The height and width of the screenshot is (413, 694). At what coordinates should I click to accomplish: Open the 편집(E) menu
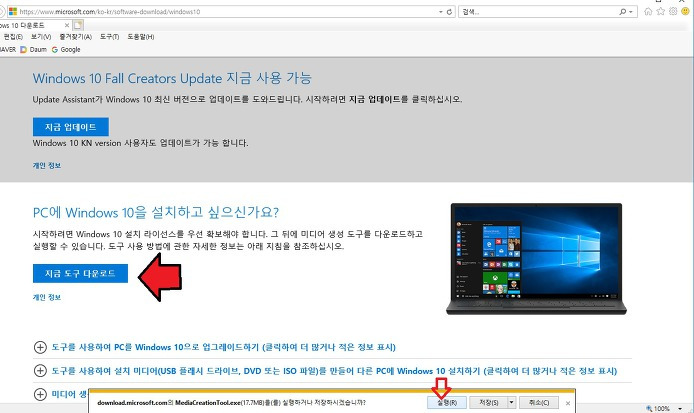click(x=13, y=37)
